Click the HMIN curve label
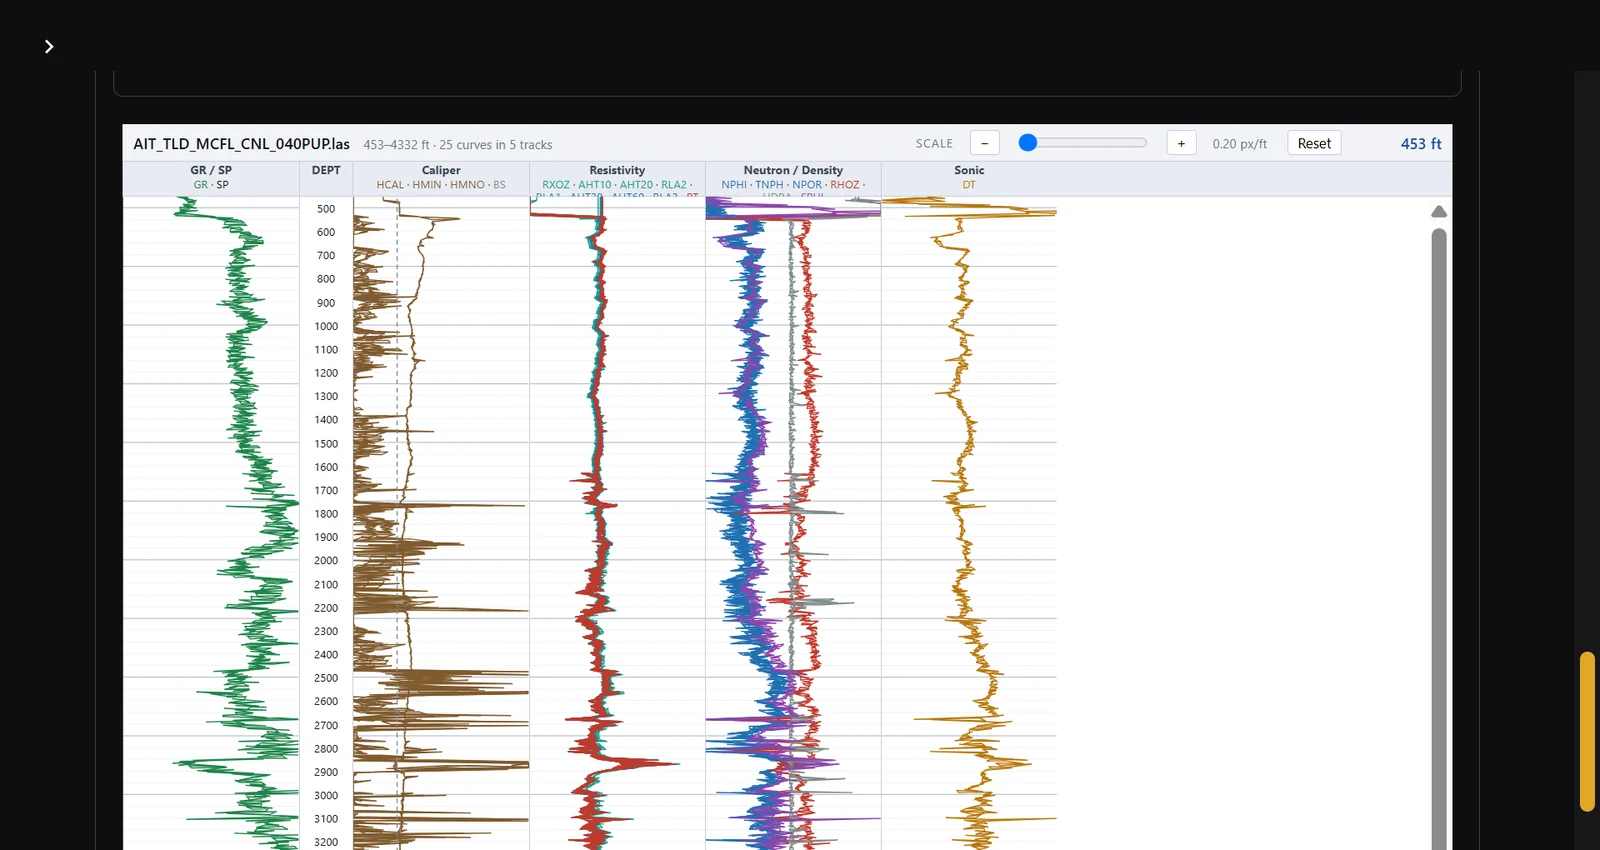This screenshot has height=850, width=1600. click(x=427, y=185)
